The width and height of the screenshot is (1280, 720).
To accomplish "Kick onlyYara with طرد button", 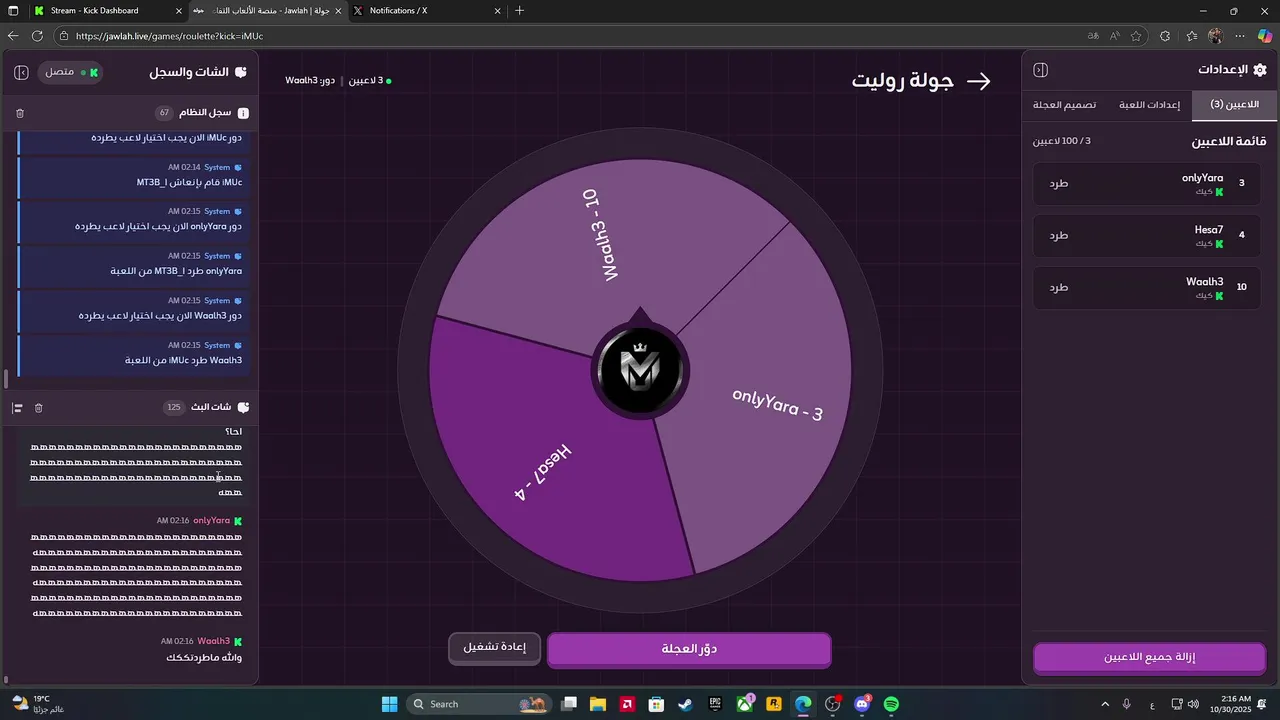I will pos(1058,183).
